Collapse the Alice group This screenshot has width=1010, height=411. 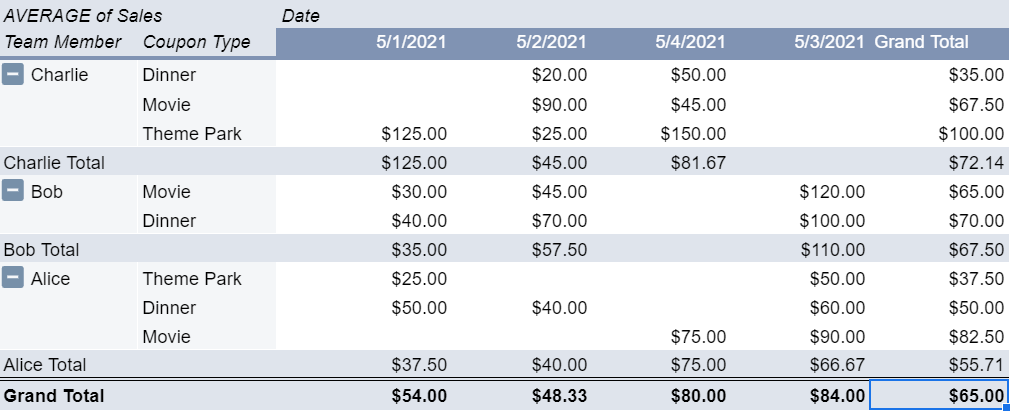coord(12,278)
